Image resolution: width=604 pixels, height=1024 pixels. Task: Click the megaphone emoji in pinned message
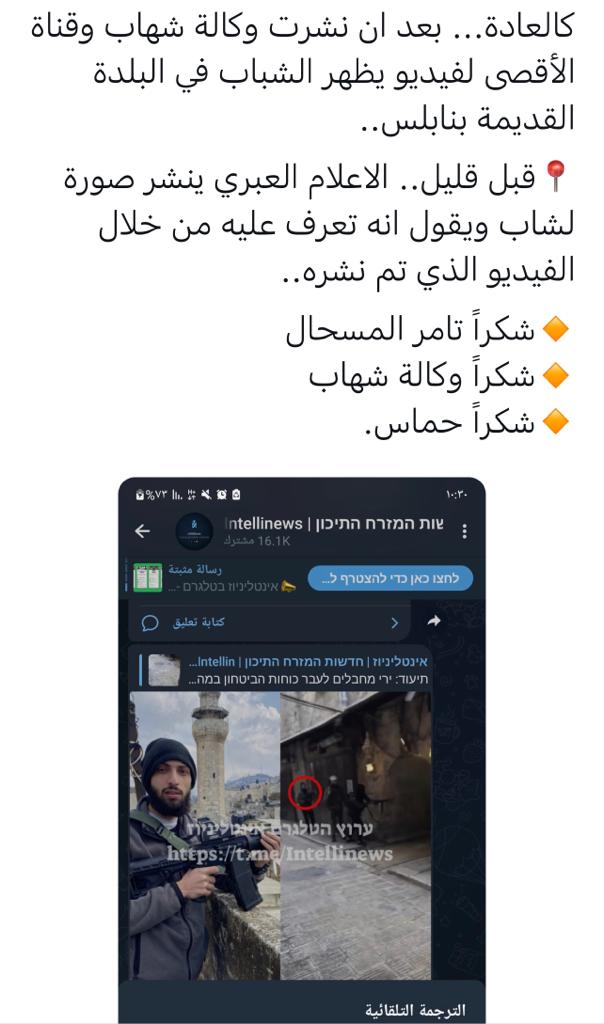click(x=289, y=586)
